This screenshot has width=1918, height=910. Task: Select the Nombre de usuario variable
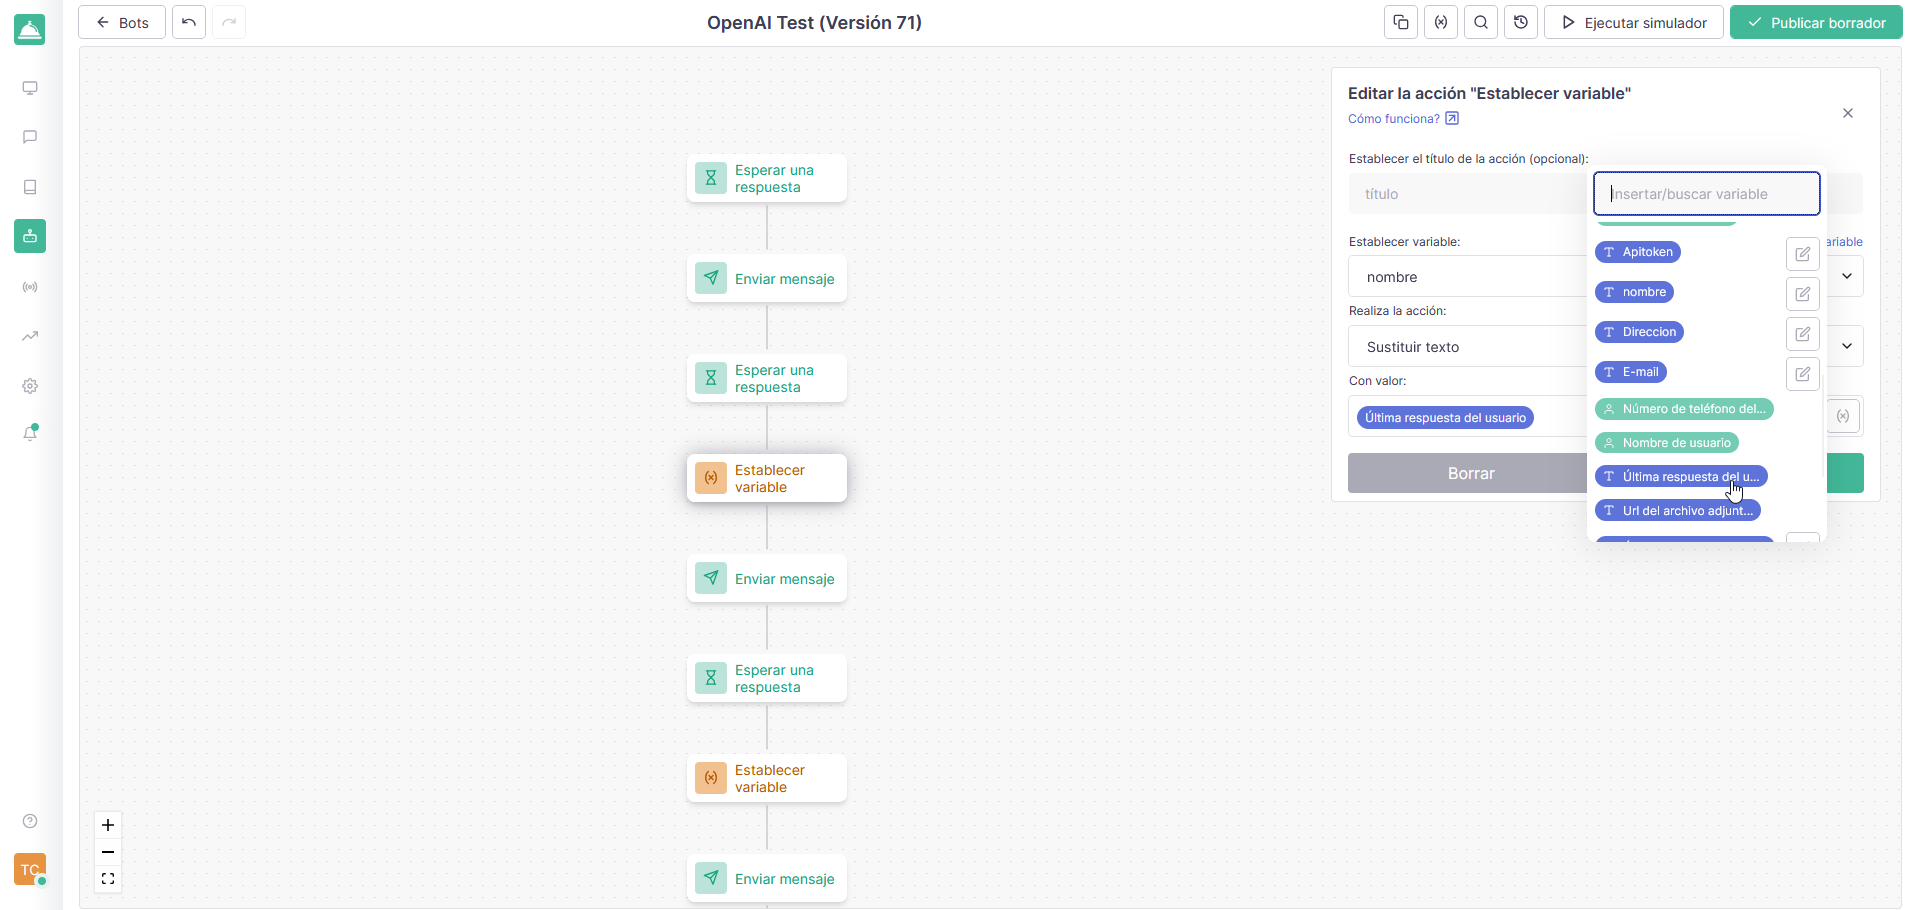(1667, 443)
